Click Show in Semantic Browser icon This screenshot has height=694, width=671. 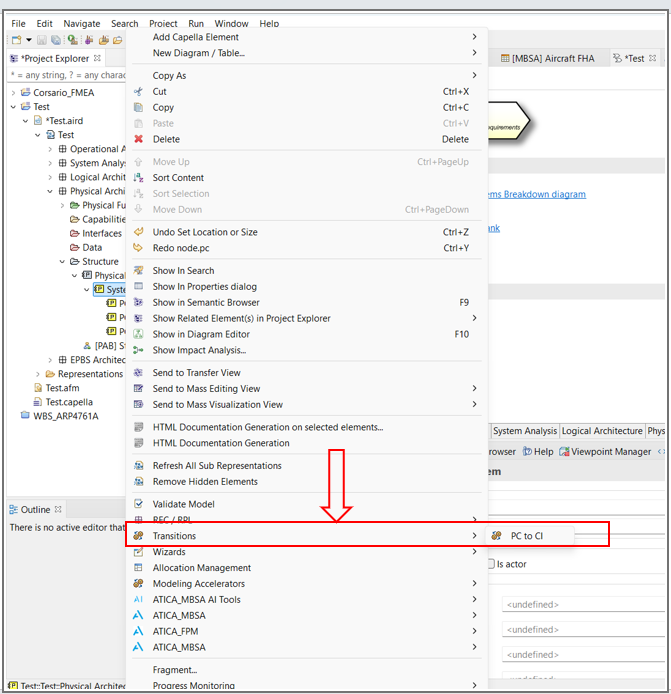click(139, 302)
